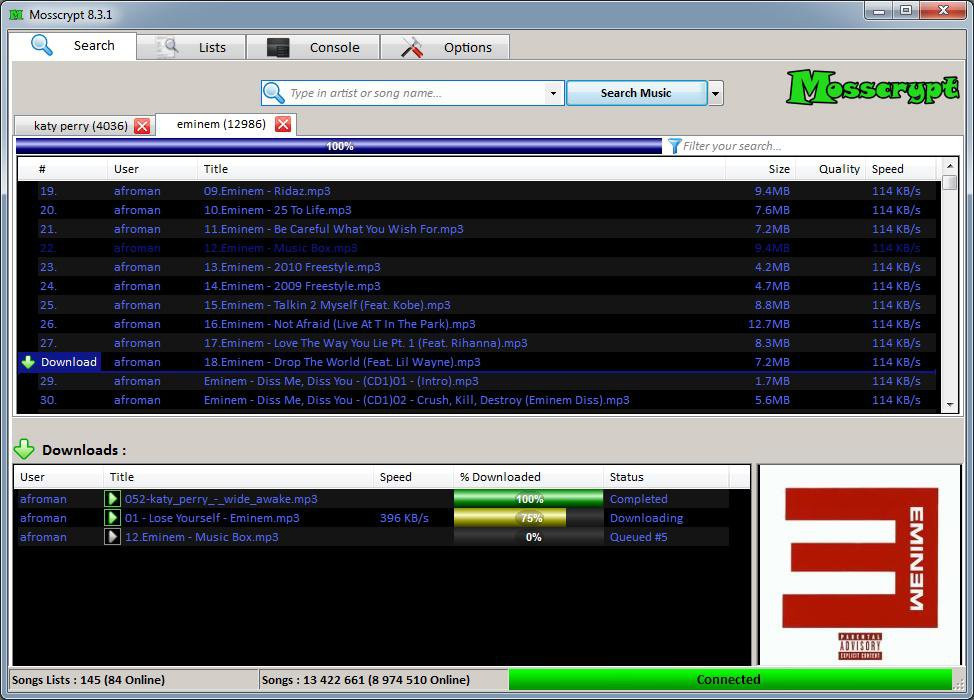974x700 pixels.
Task: Sort downloads by % Downloaded header
Action: coord(528,477)
